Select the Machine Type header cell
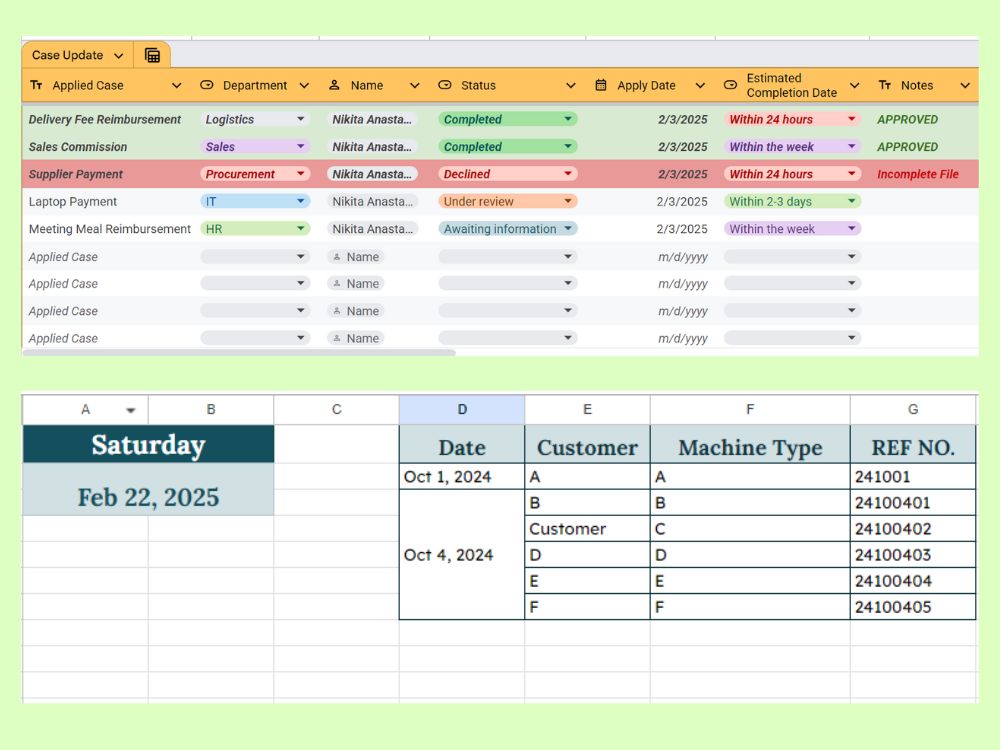This screenshot has width=1000, height=750. click(750, 447)
